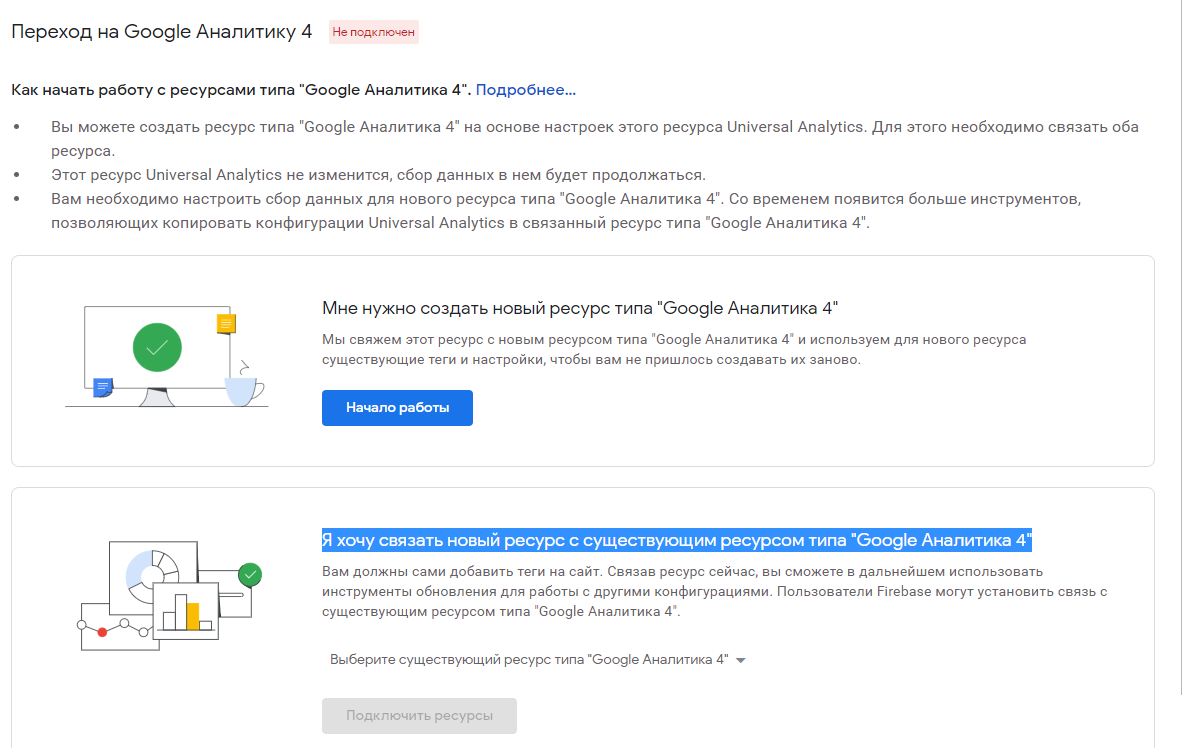Click the small green check badge beside the charts
The image size is (1182, 748).
[x=250, y=574]
